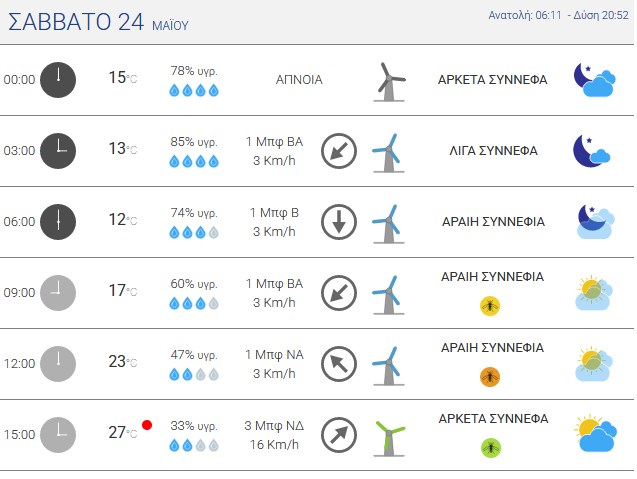Click the southeast wind arrow at 12:00
Screen dimensions: 637x479
point(339,364)
